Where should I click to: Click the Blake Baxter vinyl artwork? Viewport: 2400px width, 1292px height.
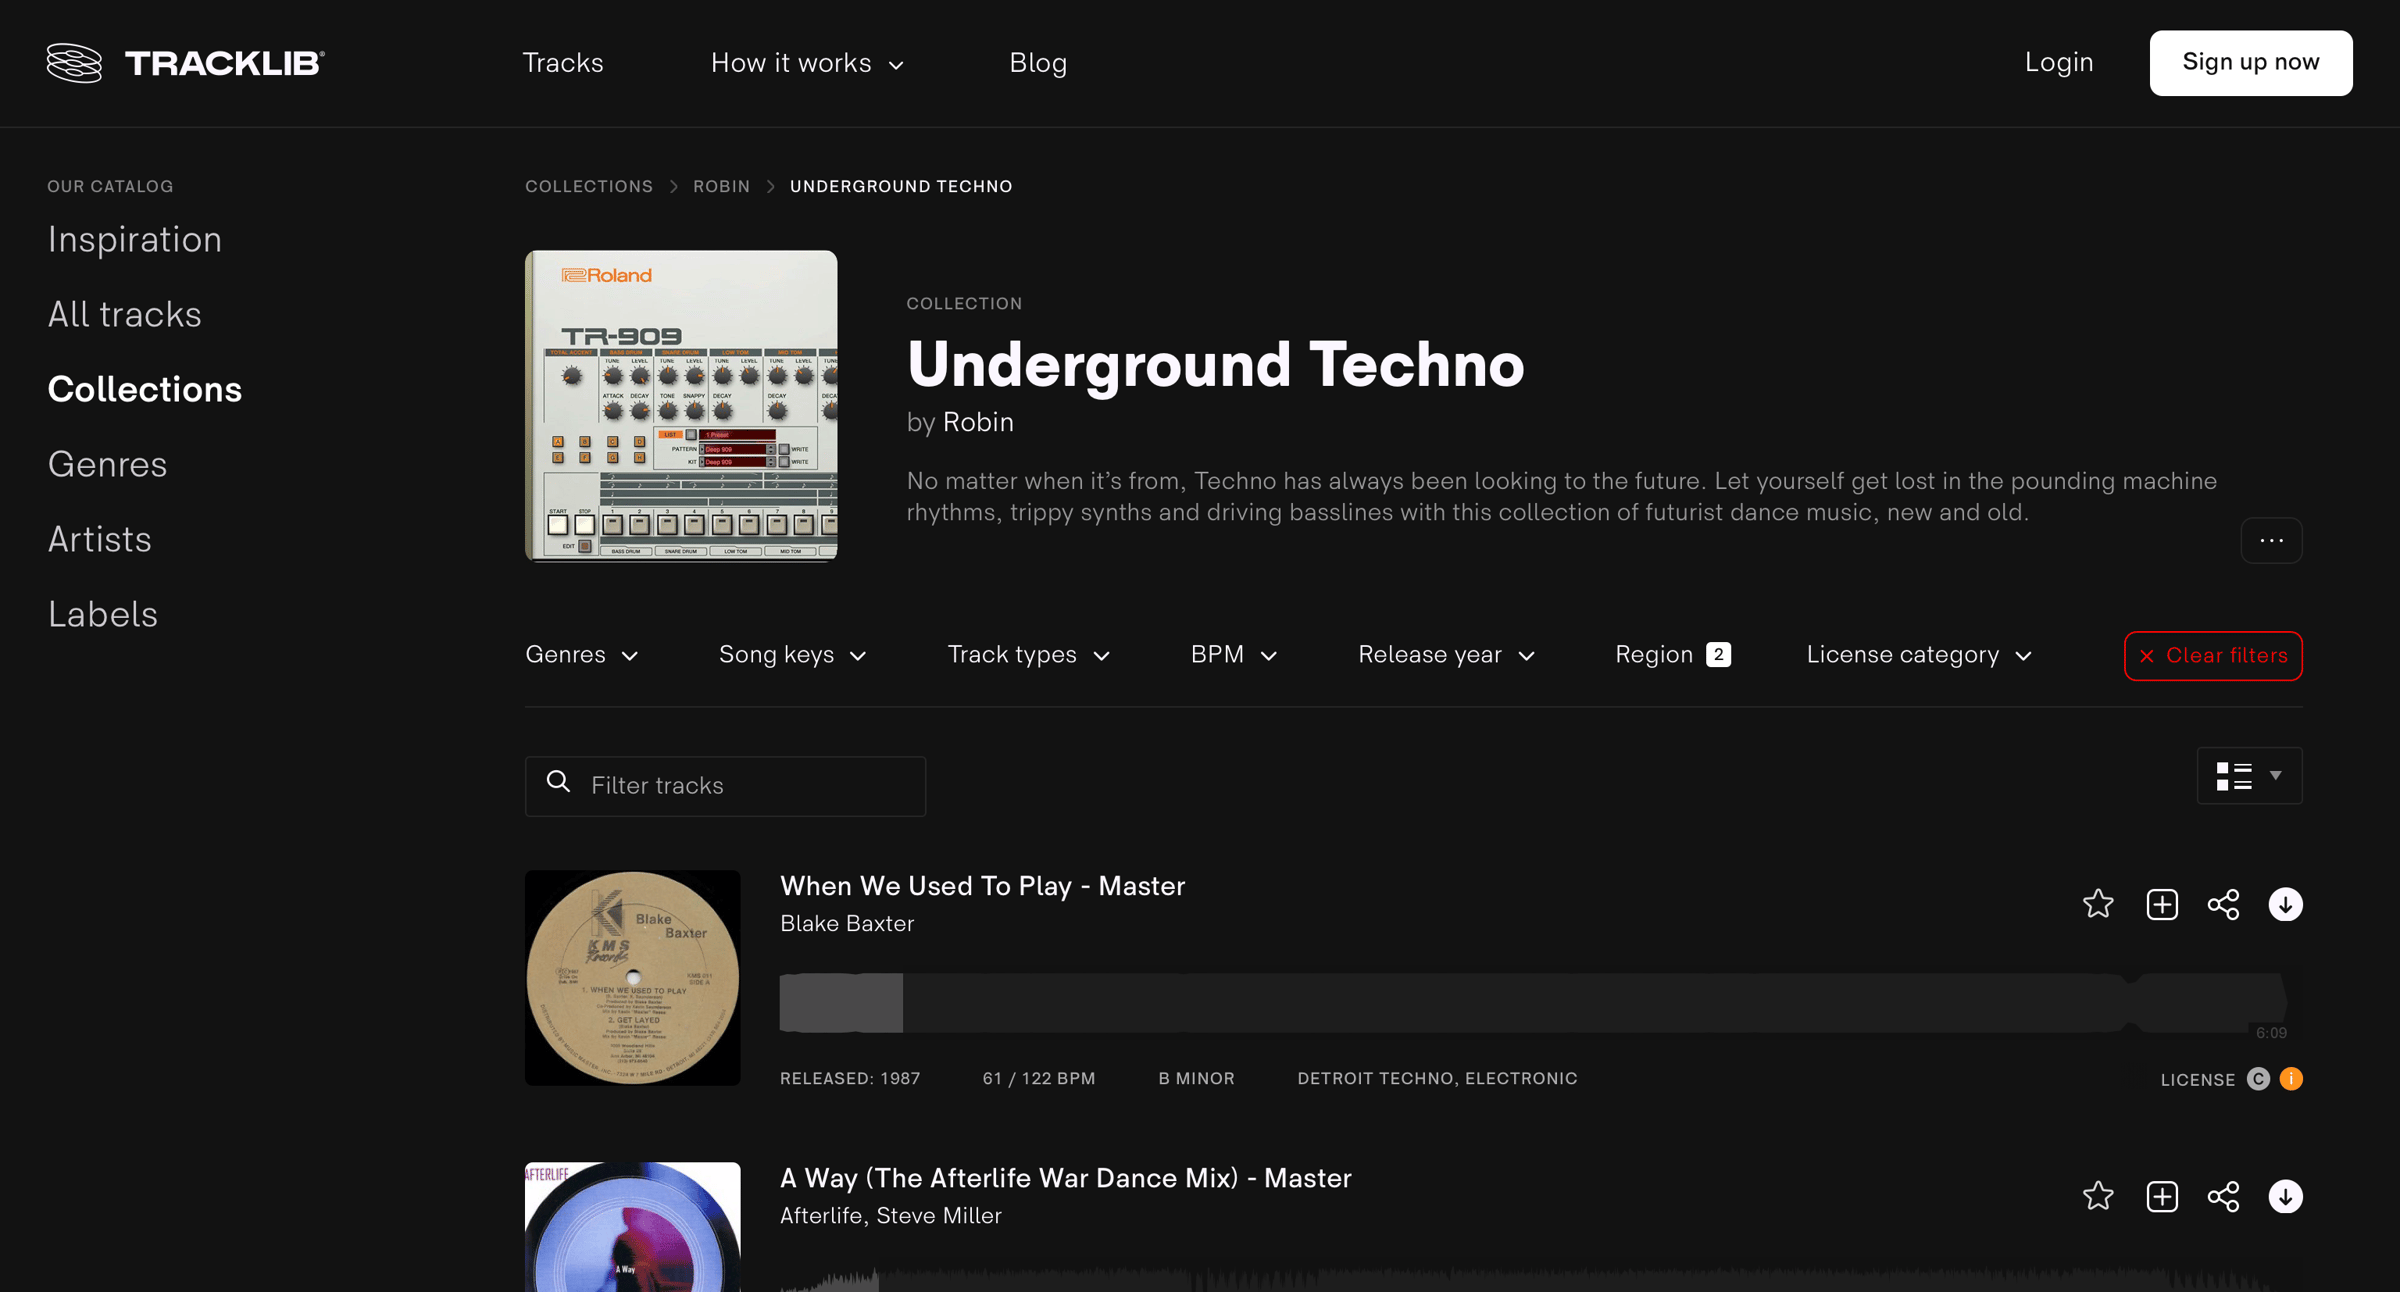[633, 978]
